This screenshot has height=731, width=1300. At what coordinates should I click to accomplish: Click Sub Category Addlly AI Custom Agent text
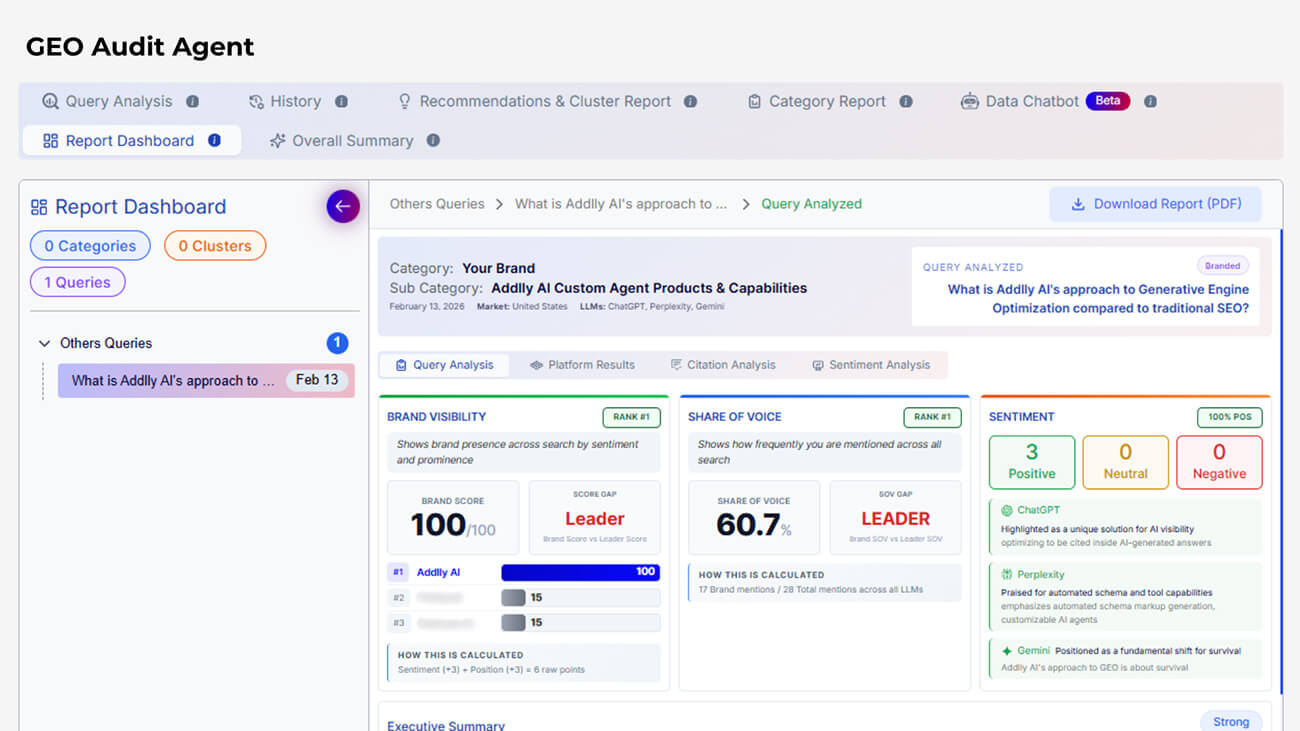pos(598,288)
